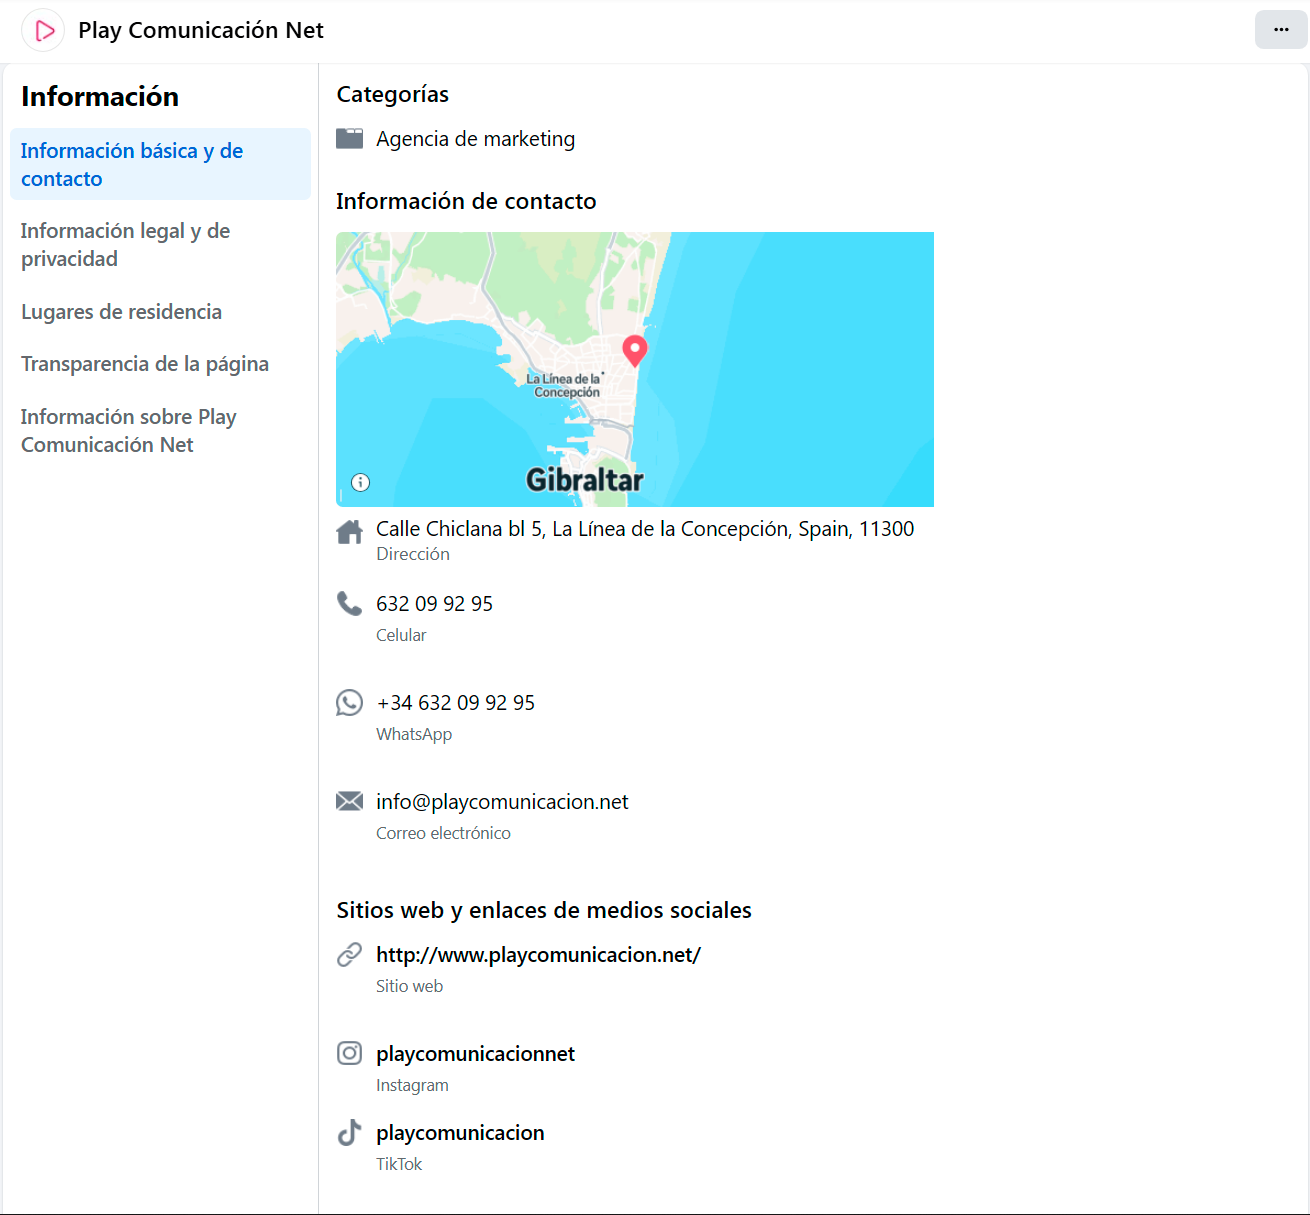Screen dimensions: 1310x1215
Task: Click the Correo electrónico label
Action: click(443, 833)
